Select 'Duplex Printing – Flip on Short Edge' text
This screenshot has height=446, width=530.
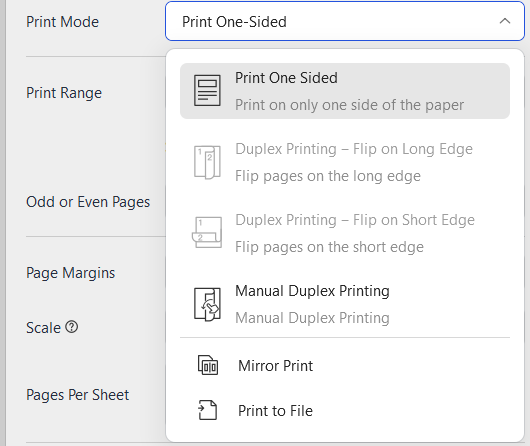pos(355,220)
